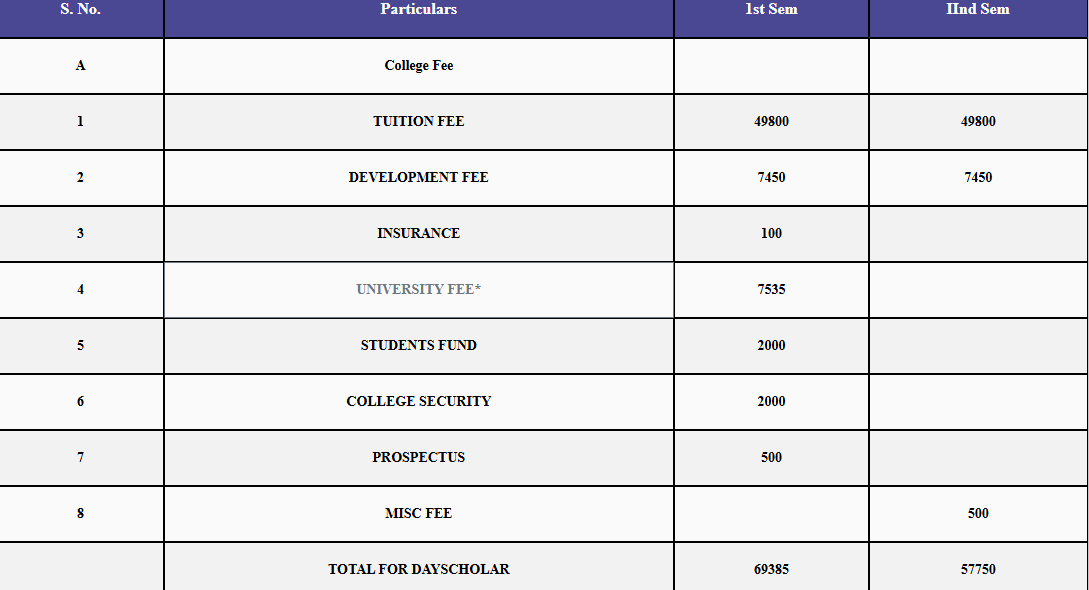Click the STUDENTS FUND label
Viewport: 1089px width, 590px height.
tap(418, 346)
